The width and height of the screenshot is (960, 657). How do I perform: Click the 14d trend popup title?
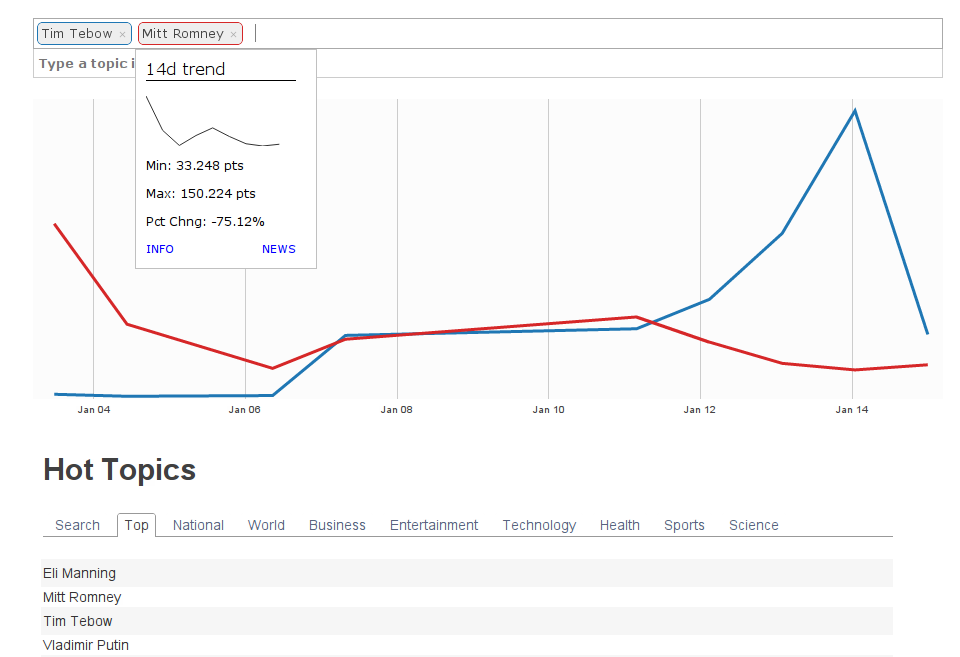coord(186,69)
